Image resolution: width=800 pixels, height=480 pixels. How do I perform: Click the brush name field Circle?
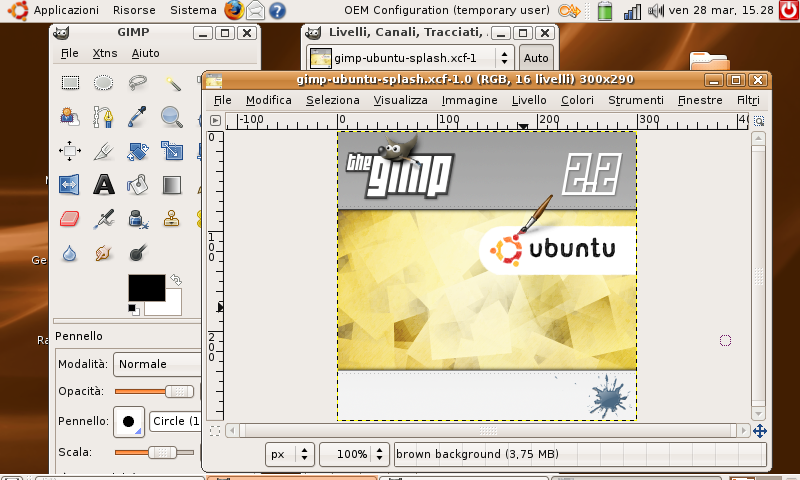click(x=175, y=421)
